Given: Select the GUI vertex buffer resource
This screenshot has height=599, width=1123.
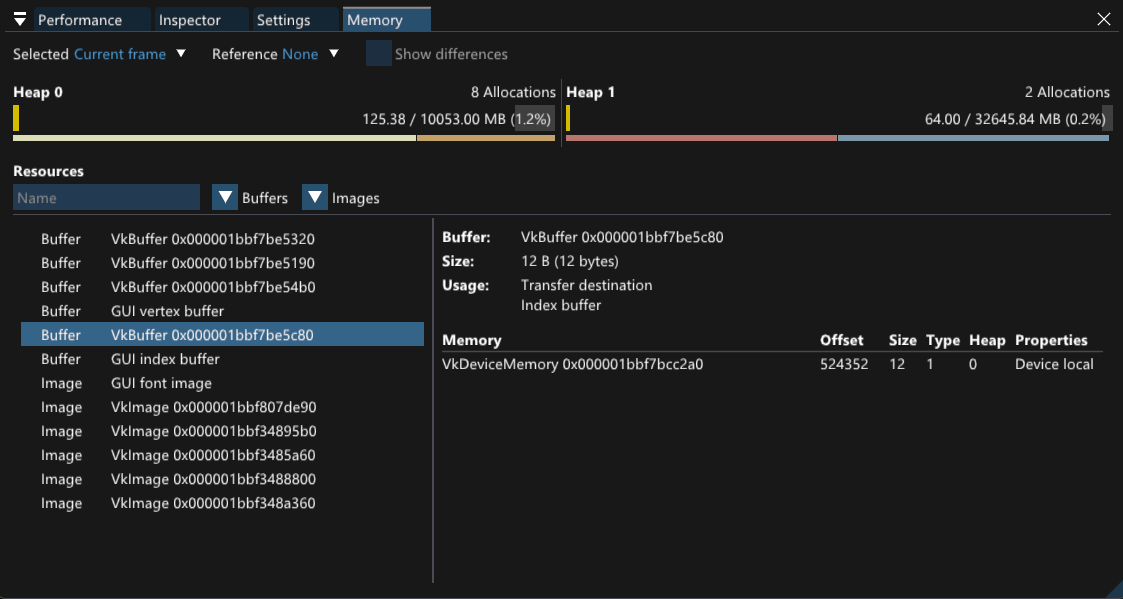Looking at the screenshot, I should point(167,311).
